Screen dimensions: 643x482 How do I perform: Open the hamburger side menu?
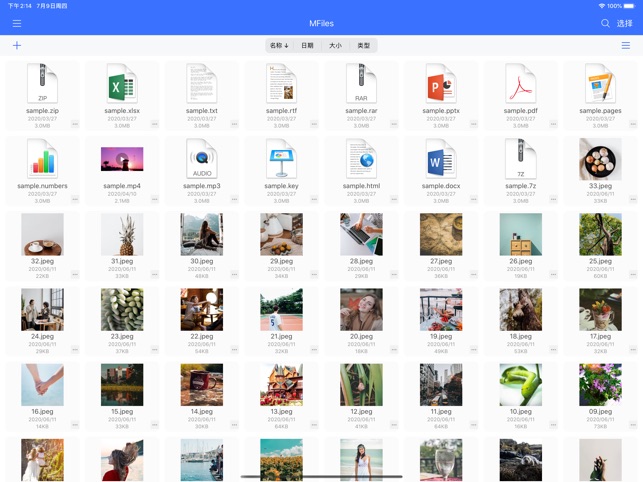point(17,23)
